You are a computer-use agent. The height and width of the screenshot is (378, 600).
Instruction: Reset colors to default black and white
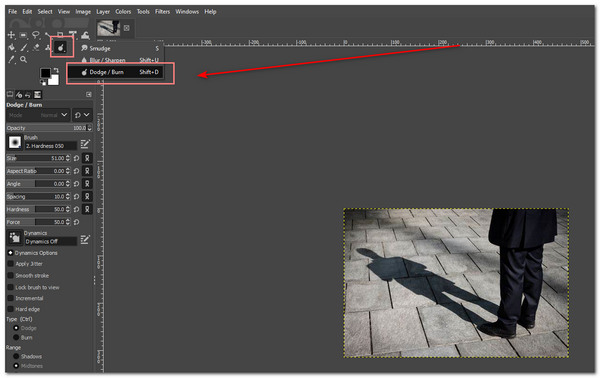43,82
